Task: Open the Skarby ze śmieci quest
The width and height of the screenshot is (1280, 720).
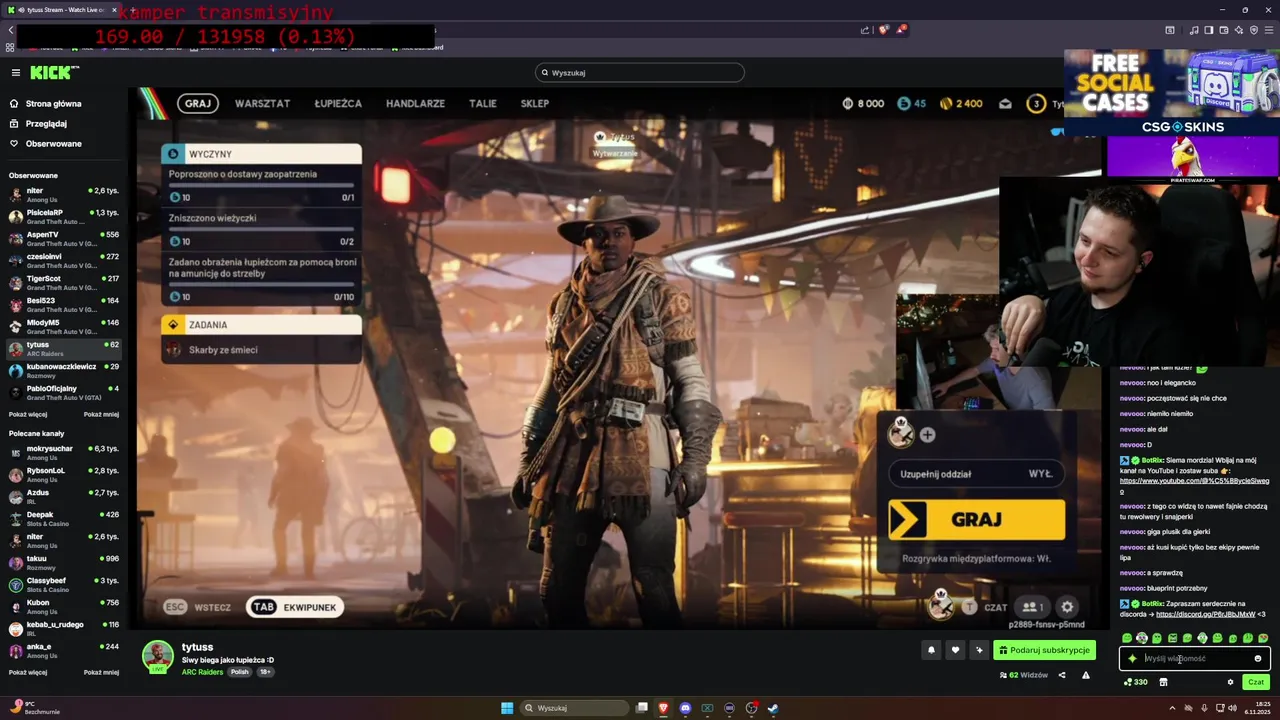Action: click(x=261, y=349)
